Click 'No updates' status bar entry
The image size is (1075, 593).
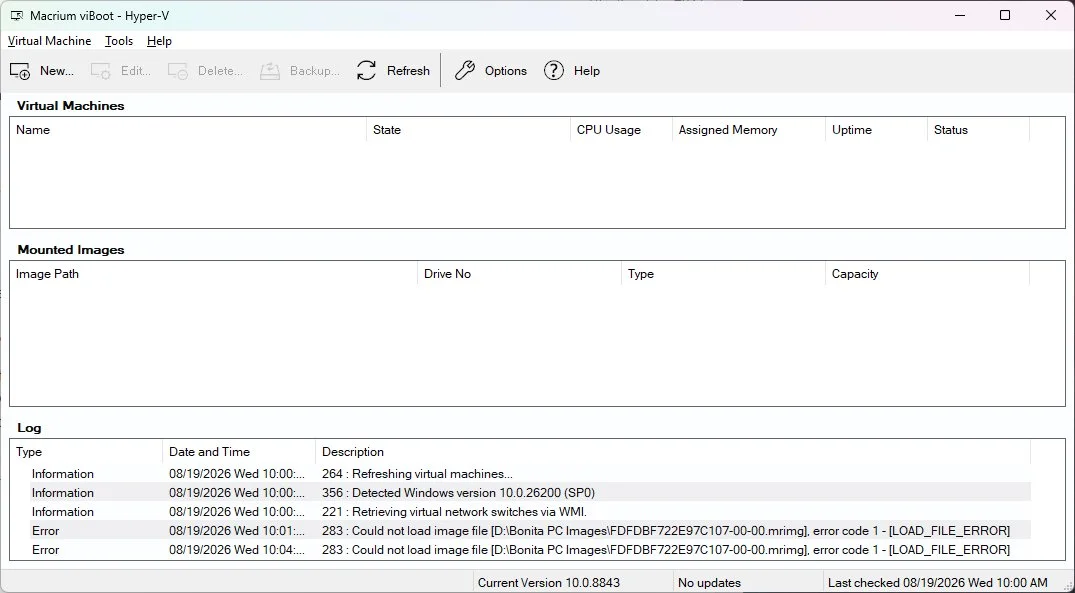click(x=710, y=583)
